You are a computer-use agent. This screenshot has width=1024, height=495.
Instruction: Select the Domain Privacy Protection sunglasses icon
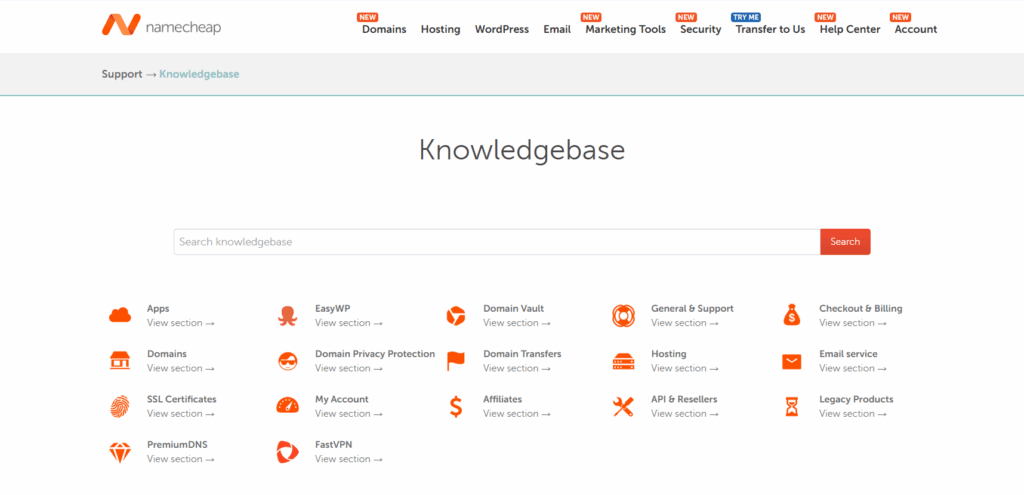click(287, 361)
